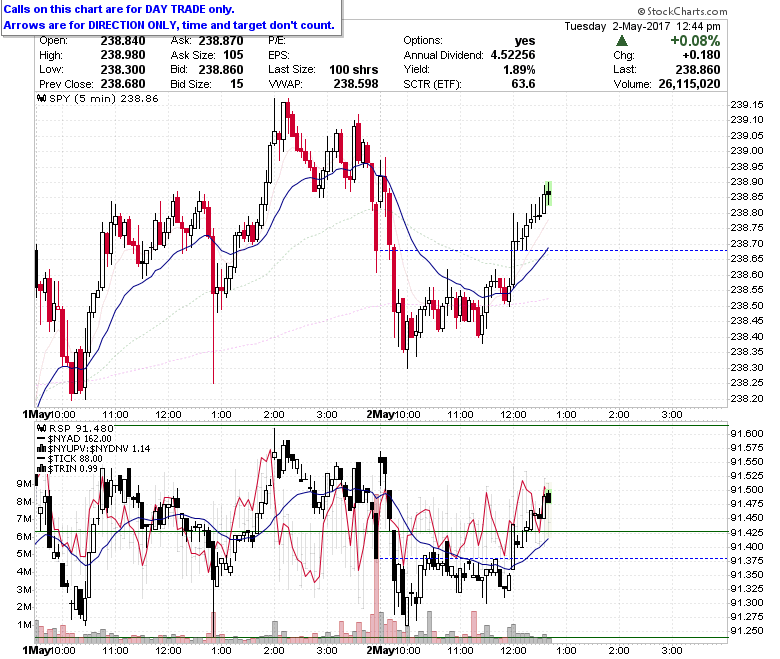This screenshot has height=659, width=780.
Task: Click the SCTR (ETF) value 63.6
Action: coord(523,84)
